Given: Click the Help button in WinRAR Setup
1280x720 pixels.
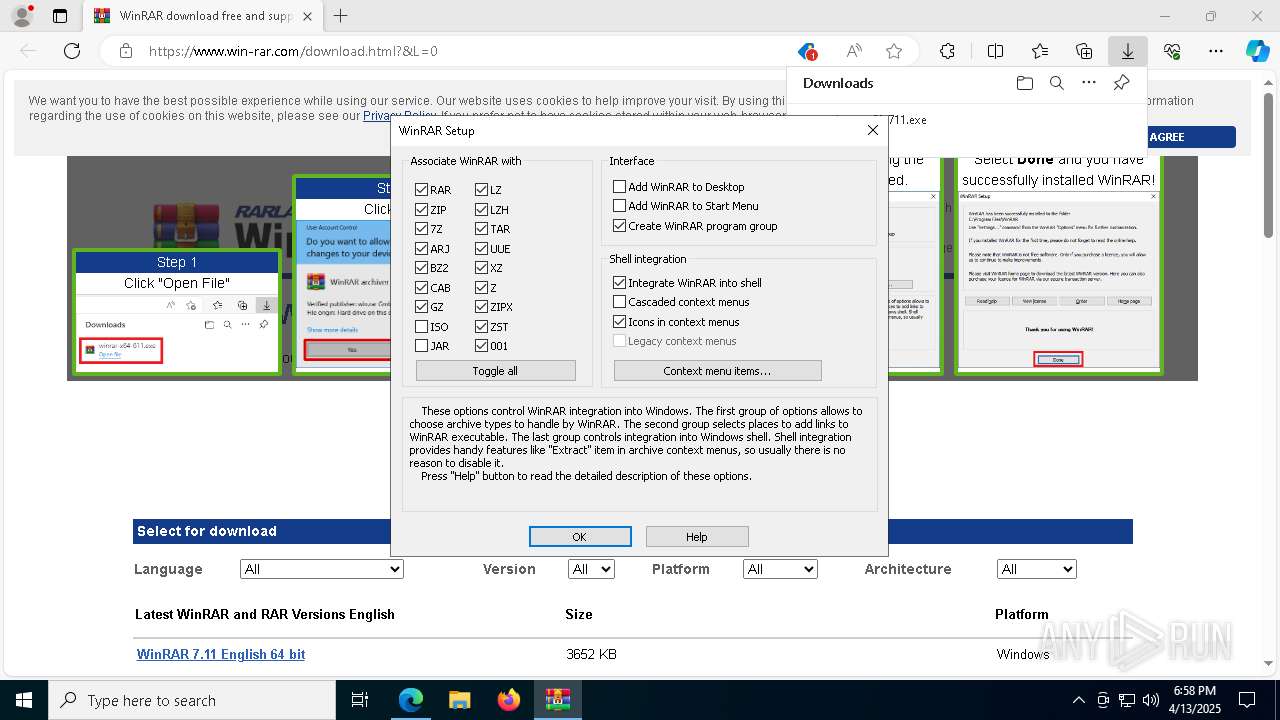Looking at the screenshot, I should click(697, 537).
